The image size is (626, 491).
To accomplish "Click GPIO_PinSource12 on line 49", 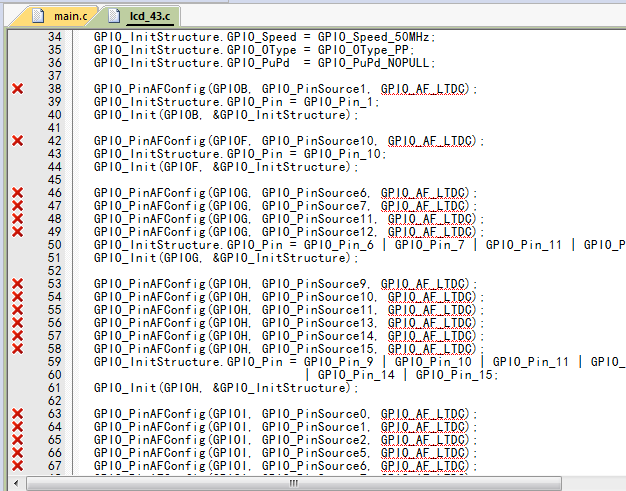I will (x=317, y=232).
